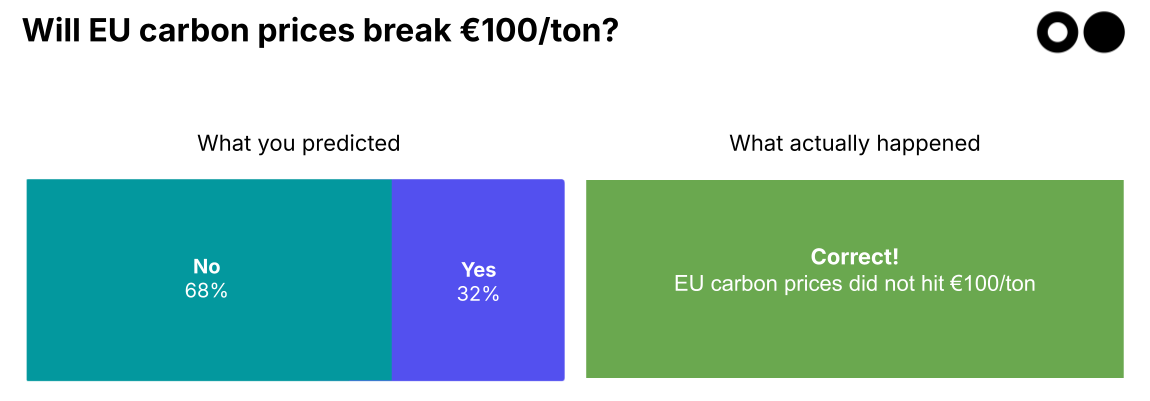Click the green result panel background
The height and width of the screenshot is (401, 1150).
click(x=854, y=340)
